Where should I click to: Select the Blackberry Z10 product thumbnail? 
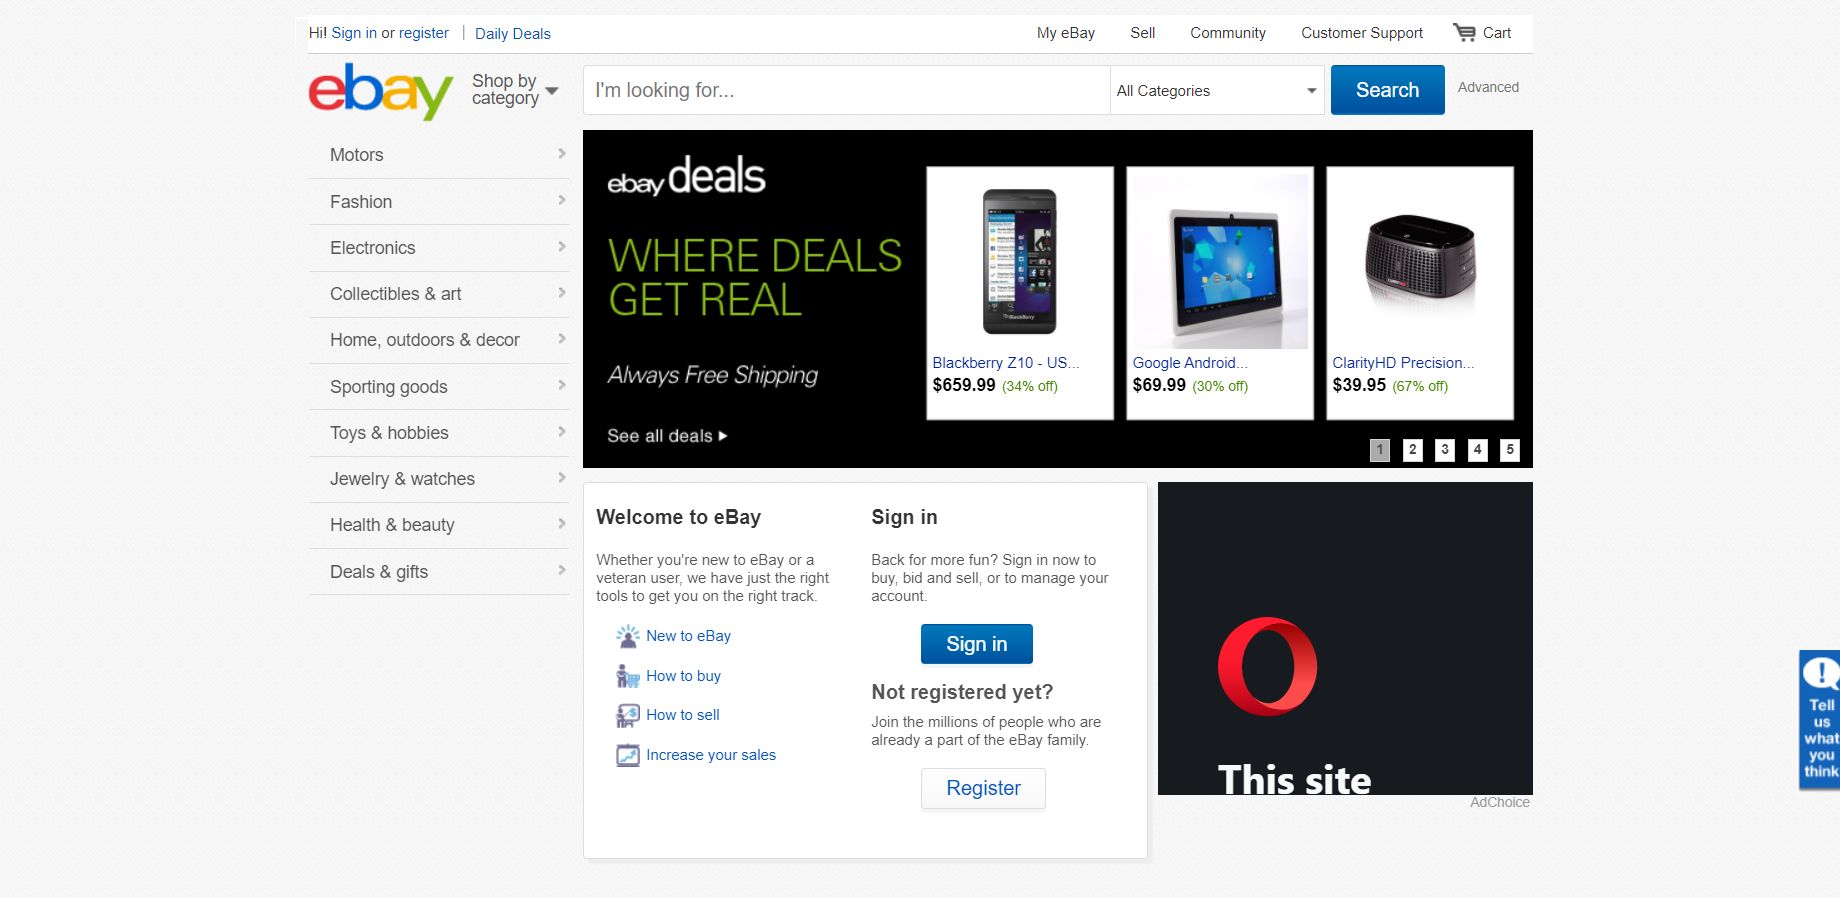tap(1020, 261)
